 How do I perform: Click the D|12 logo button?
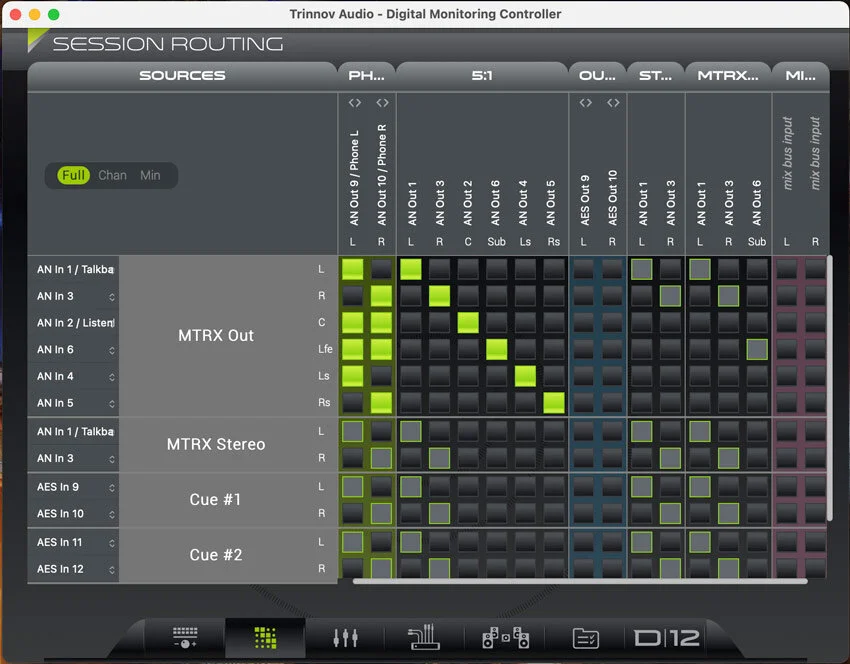[666, 638]
